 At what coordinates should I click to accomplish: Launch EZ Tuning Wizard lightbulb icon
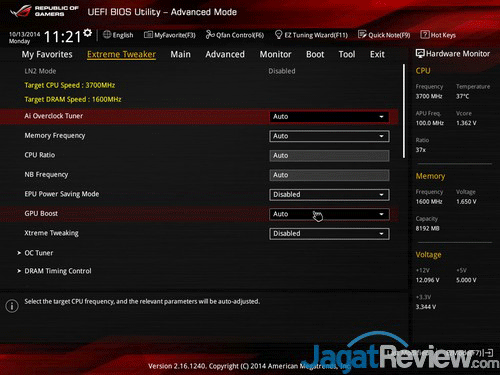tap(279, 35)
